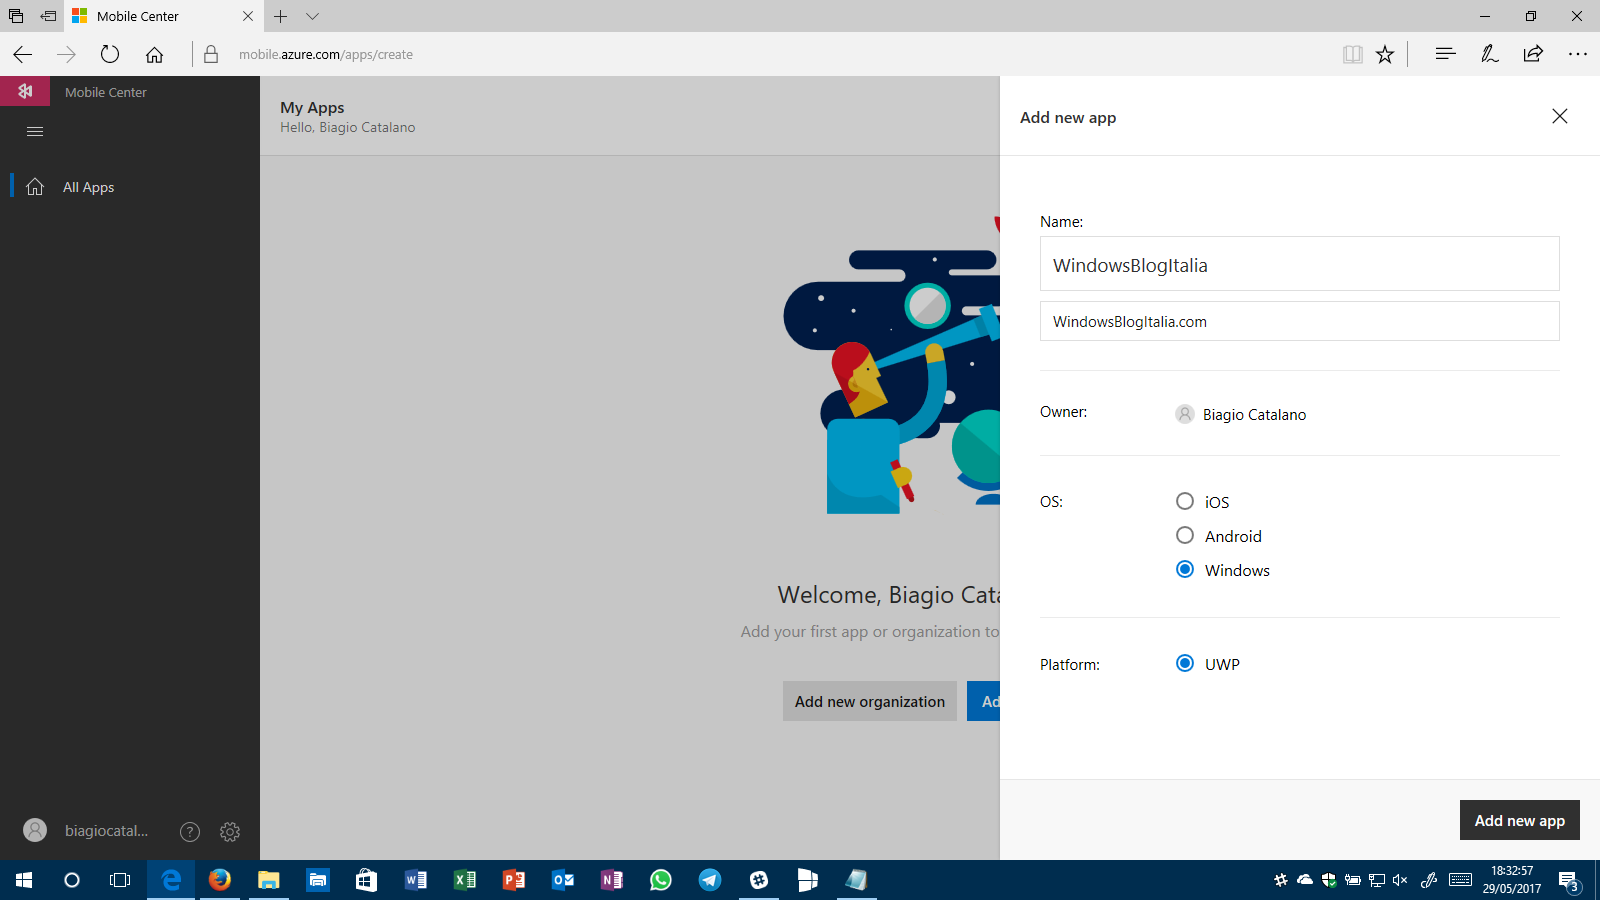Click the browser Forward arrow

click(66, 54)
